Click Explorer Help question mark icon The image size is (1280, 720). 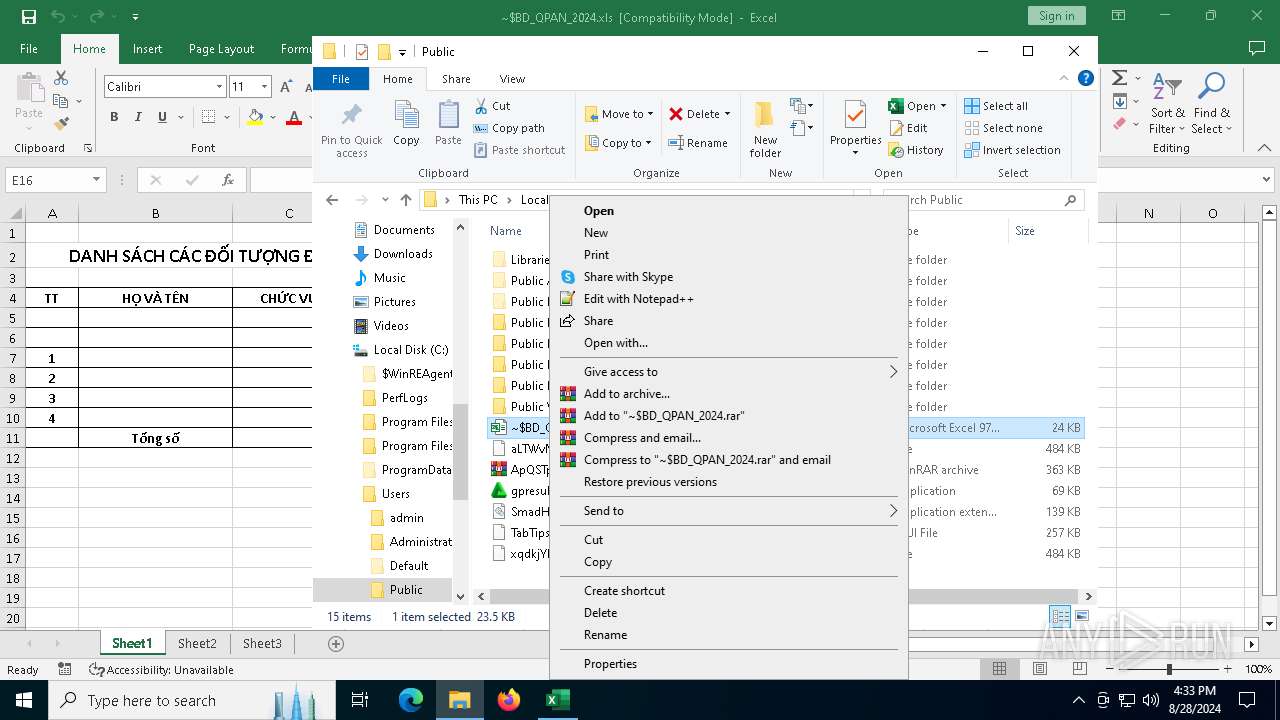pos(1086,78)
